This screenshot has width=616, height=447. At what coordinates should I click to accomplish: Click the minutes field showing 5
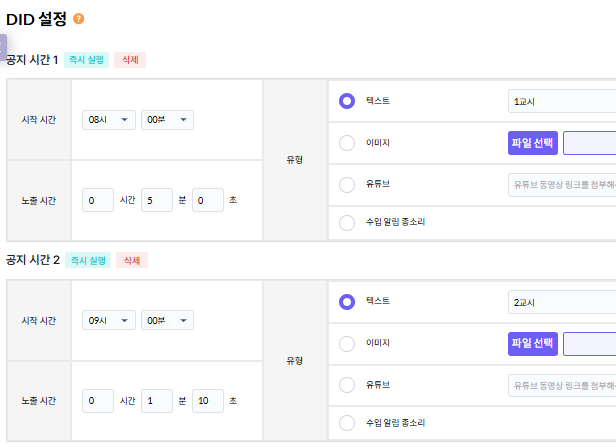[156, 201]
